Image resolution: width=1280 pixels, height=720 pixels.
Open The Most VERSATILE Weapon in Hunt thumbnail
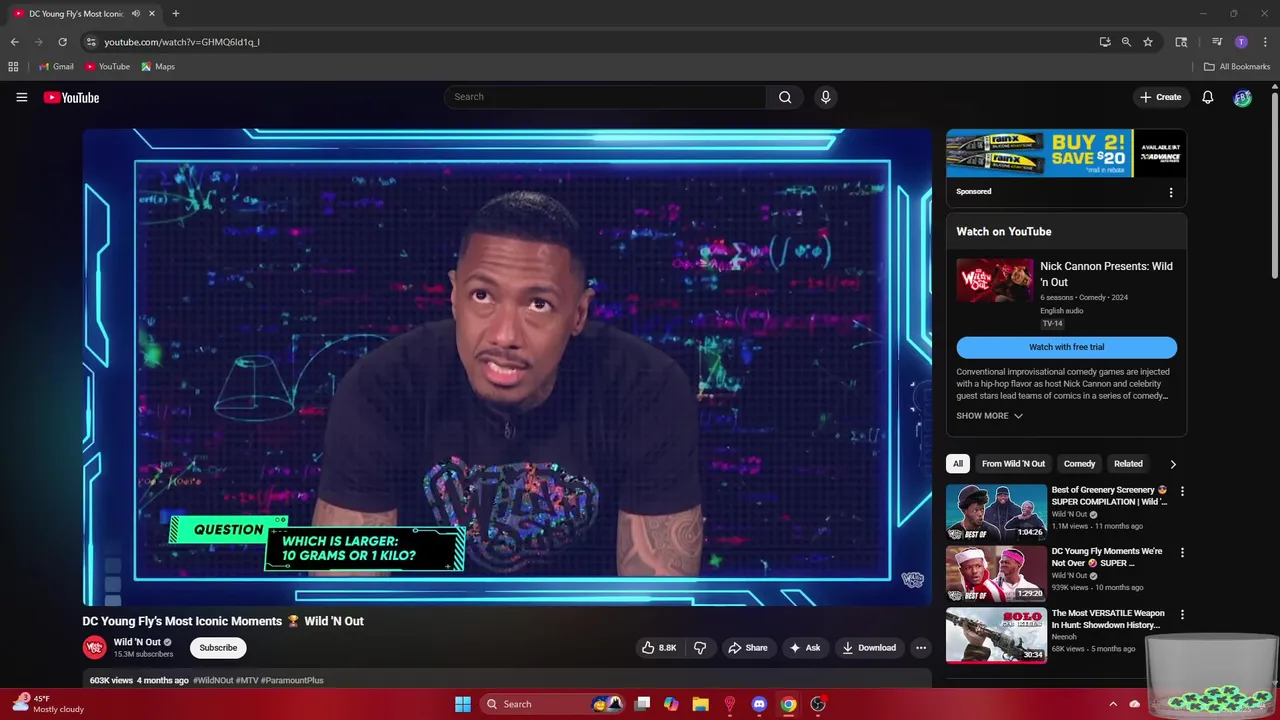[996, 635]
